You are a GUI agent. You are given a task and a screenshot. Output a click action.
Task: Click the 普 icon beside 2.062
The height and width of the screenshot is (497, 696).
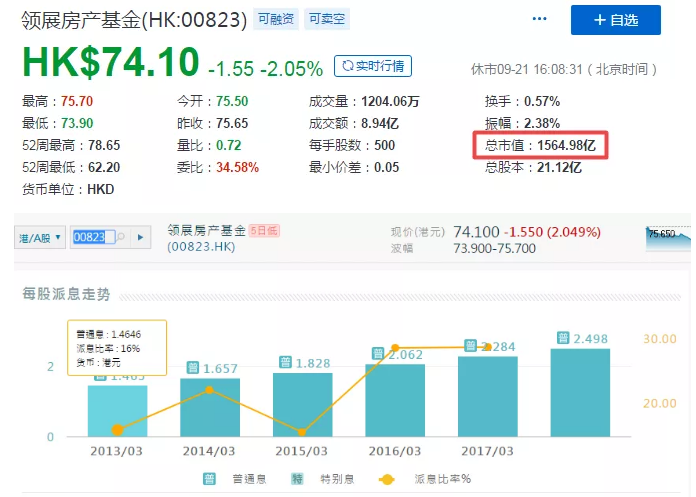pos(378,354)
